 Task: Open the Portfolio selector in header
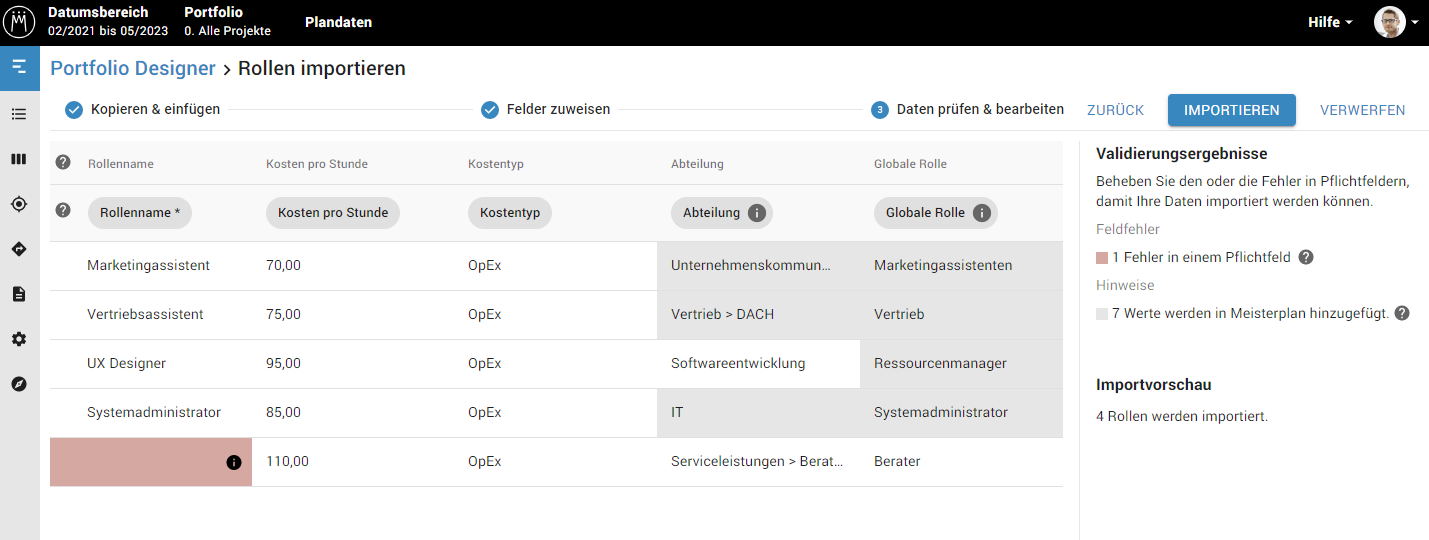coord(227,22)
